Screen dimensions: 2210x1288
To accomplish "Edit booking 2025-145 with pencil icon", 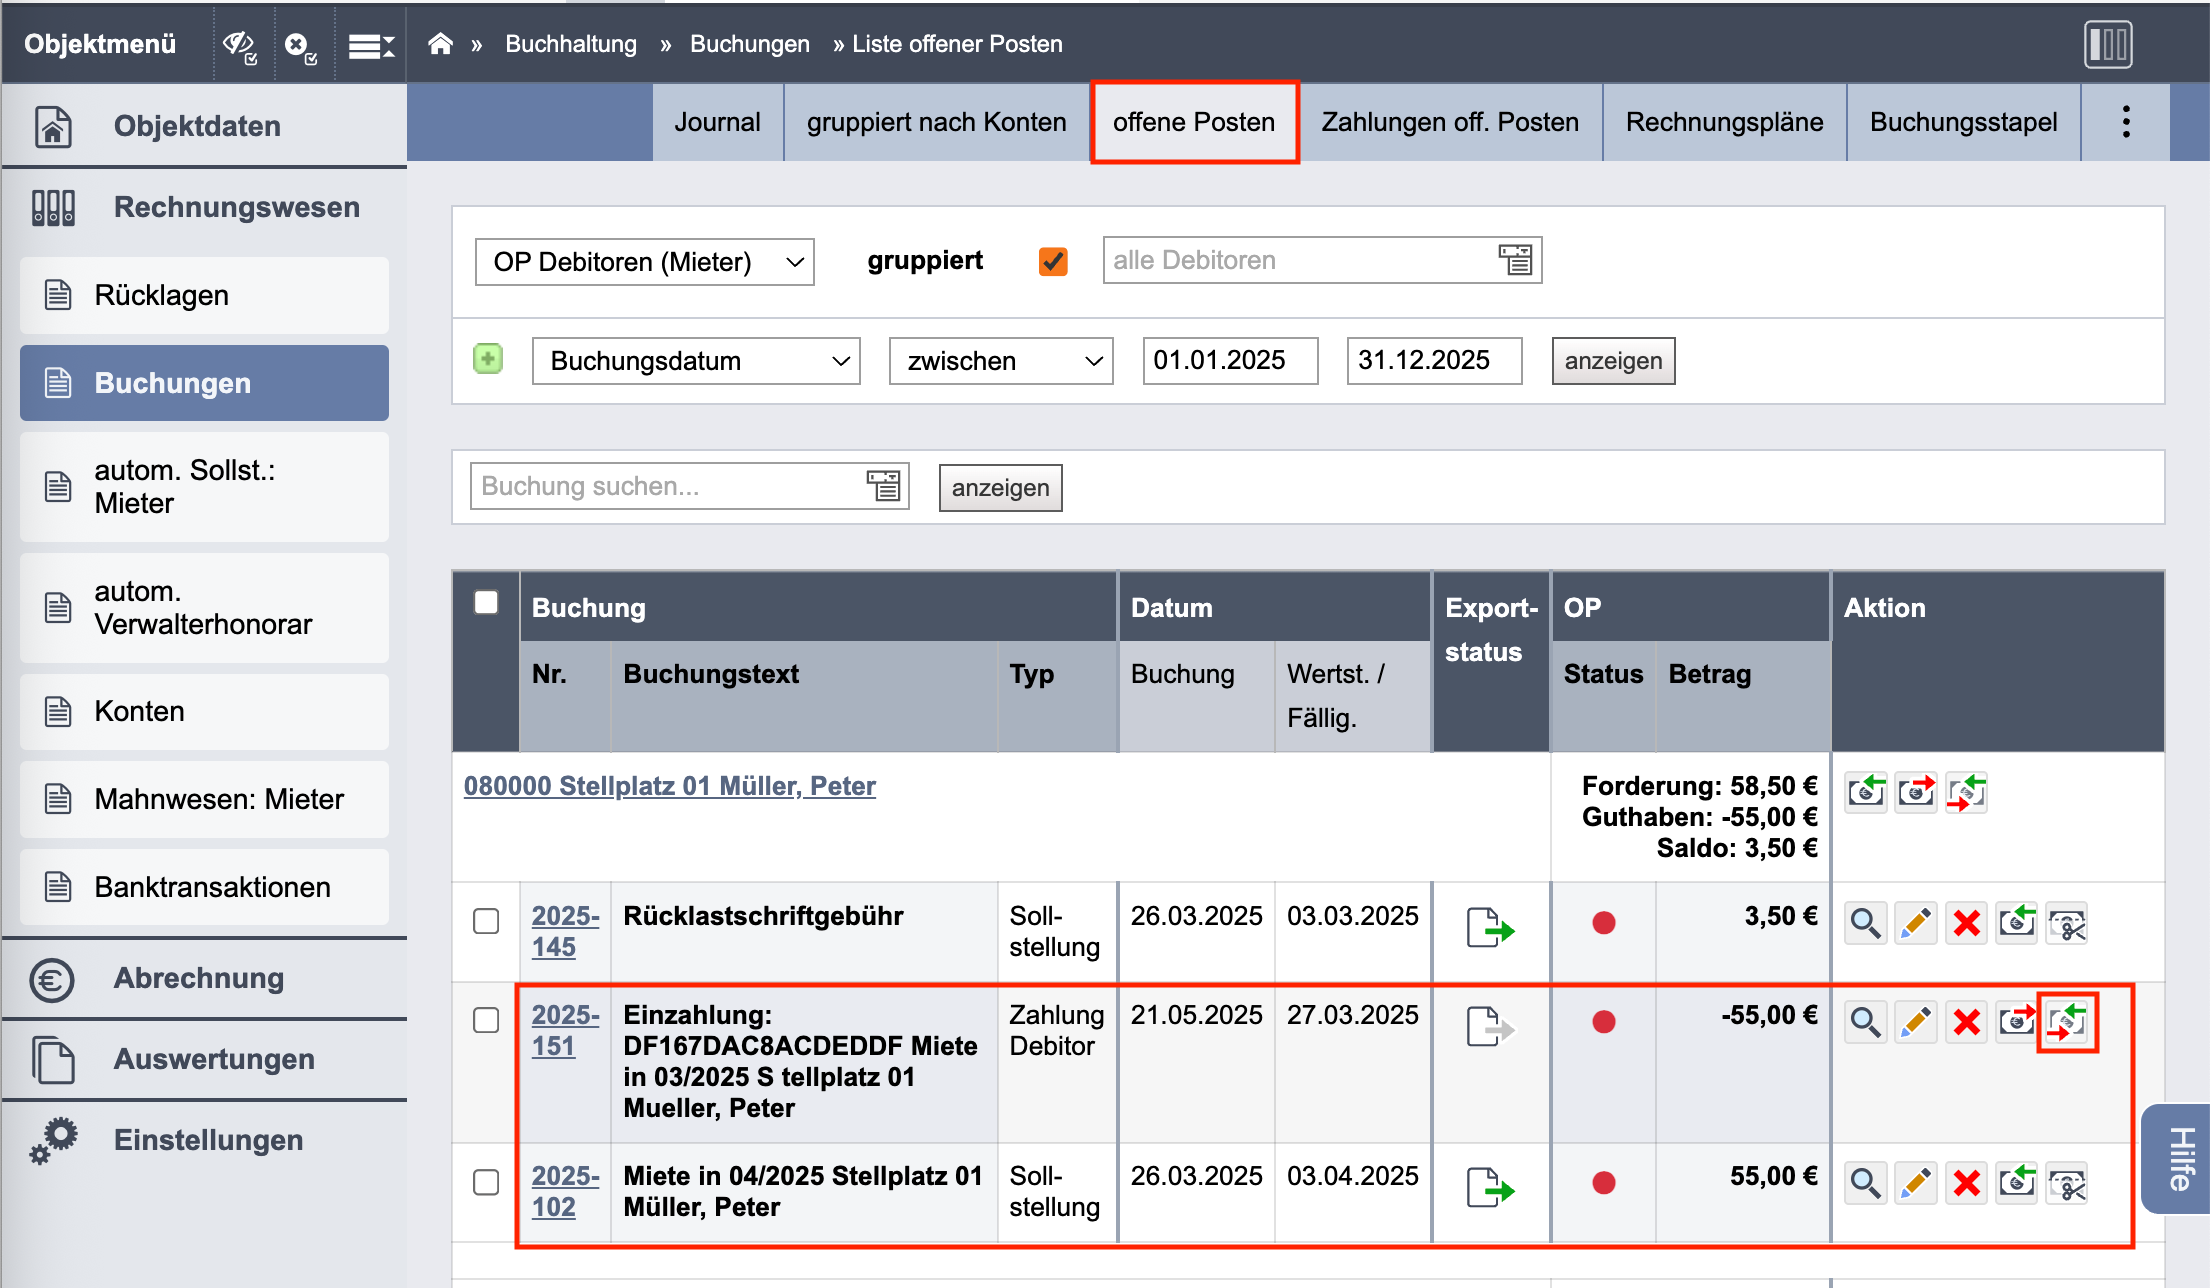I will [1916, 922].
